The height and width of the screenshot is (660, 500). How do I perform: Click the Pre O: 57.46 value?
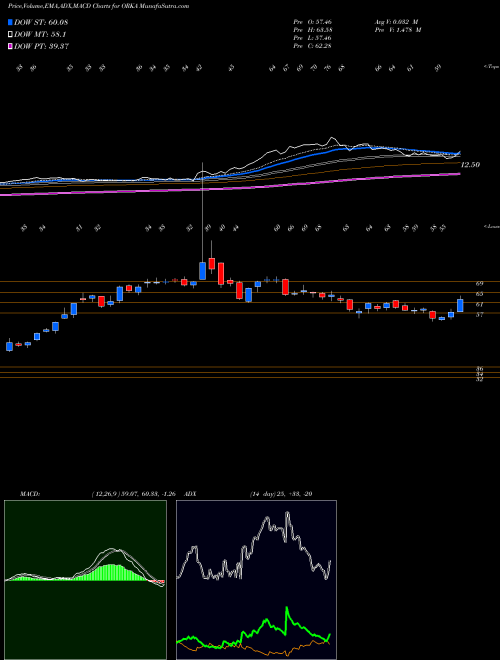312,22
